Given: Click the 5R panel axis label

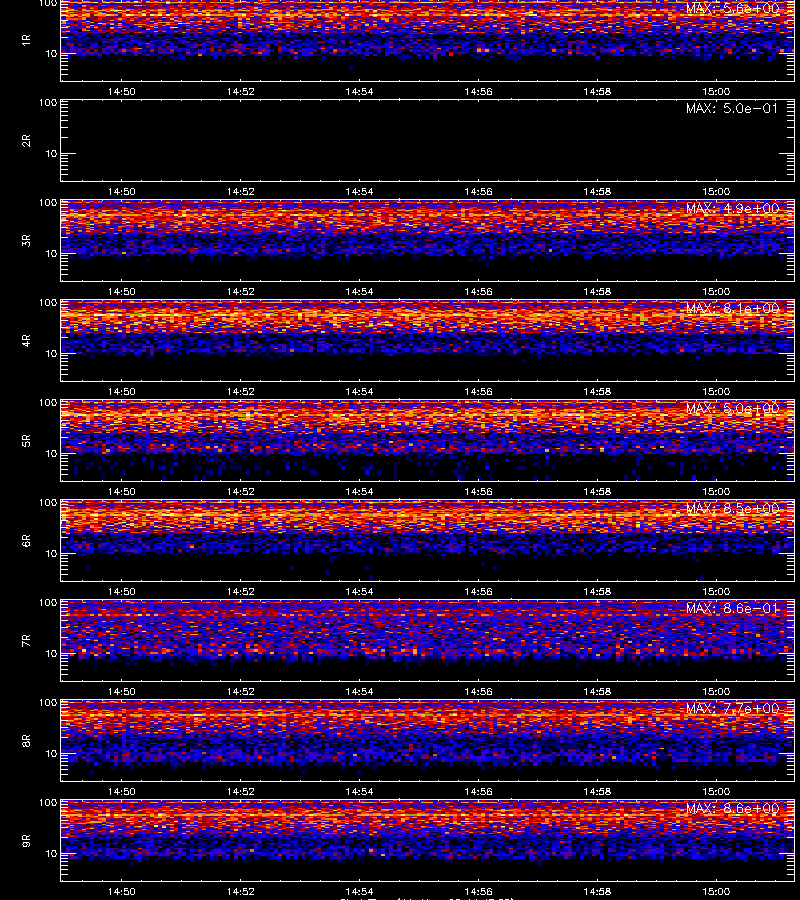Looking at the screenshot, I should click(x=26, y=441).
